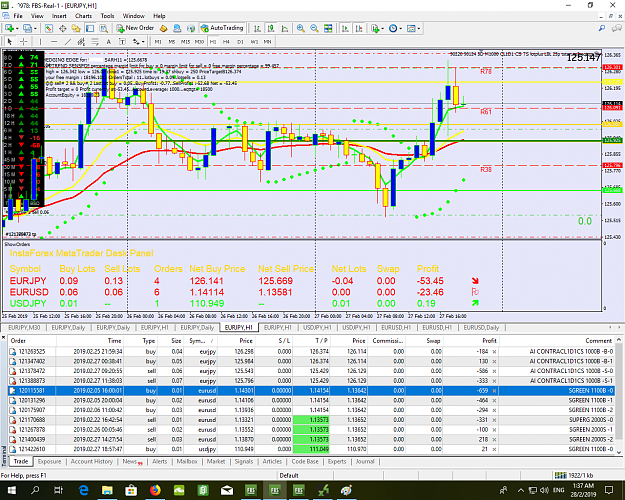Open the chat bubbles icon
The image size is (625, 500).
[x=617, y=28]
